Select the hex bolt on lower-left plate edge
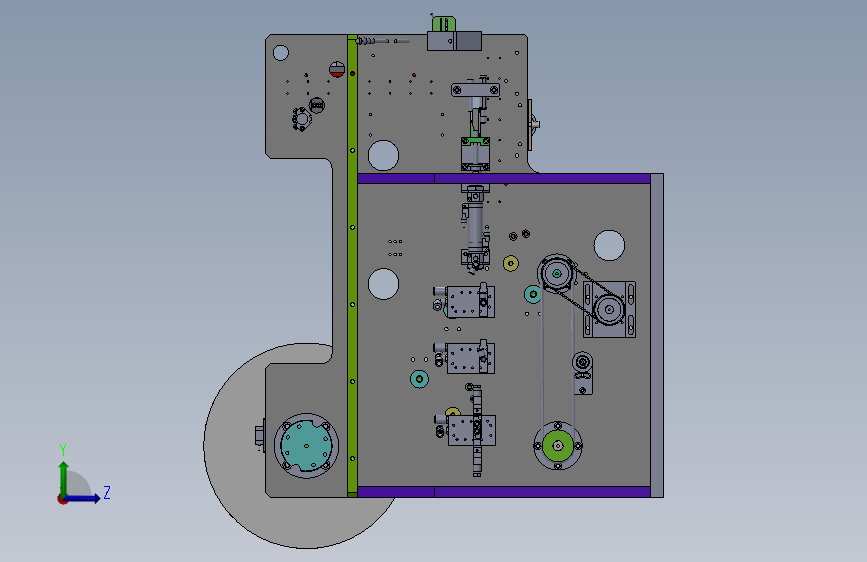The height and width of the screenshot is (562, 867). click(x=260, y=435)
